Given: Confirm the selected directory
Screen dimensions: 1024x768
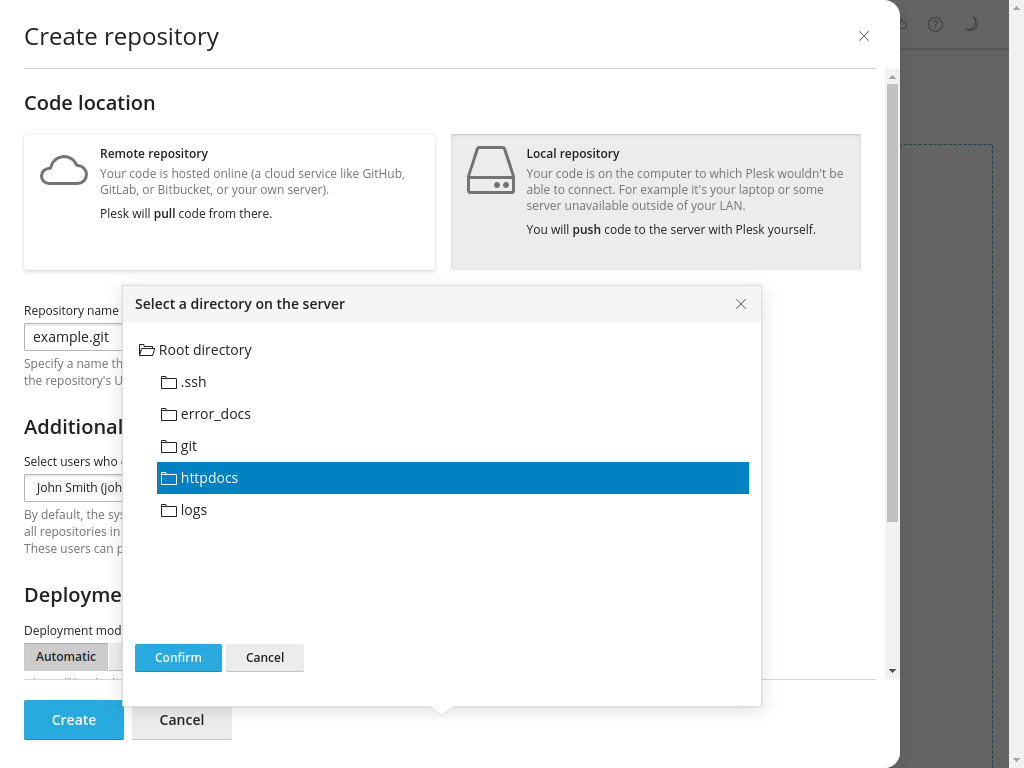Looking at the screenshot, I should pyautogui.click(x=178, y=657).
